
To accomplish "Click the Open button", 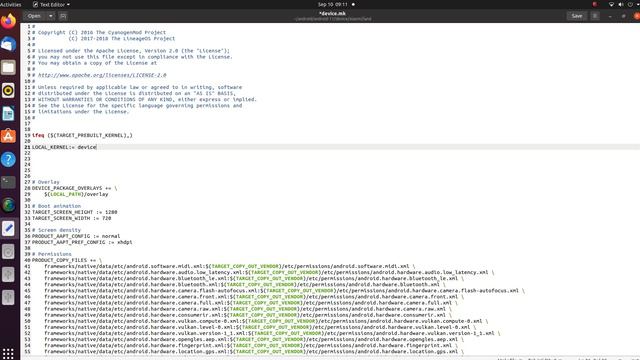I will [x=34, y=16].
